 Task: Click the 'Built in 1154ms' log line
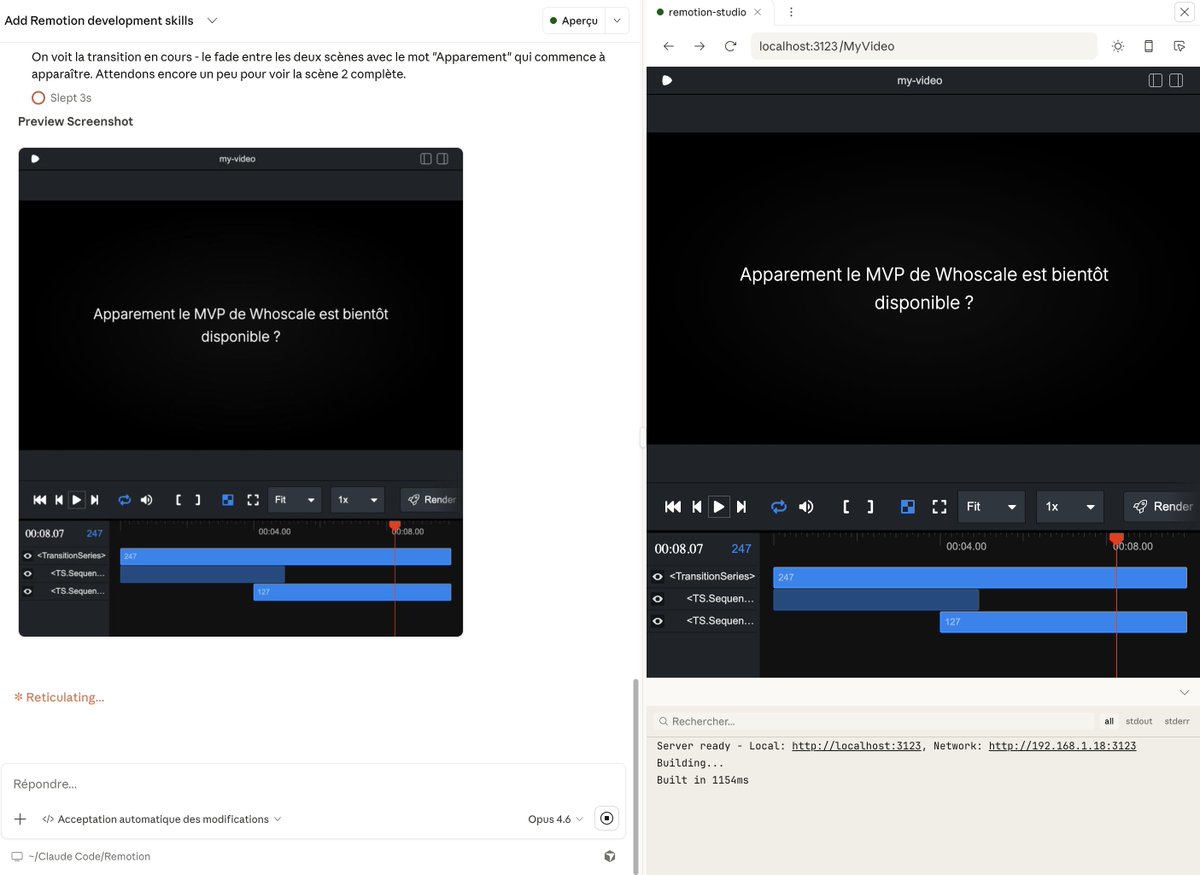pyautogui.click(x=702, y=780)
